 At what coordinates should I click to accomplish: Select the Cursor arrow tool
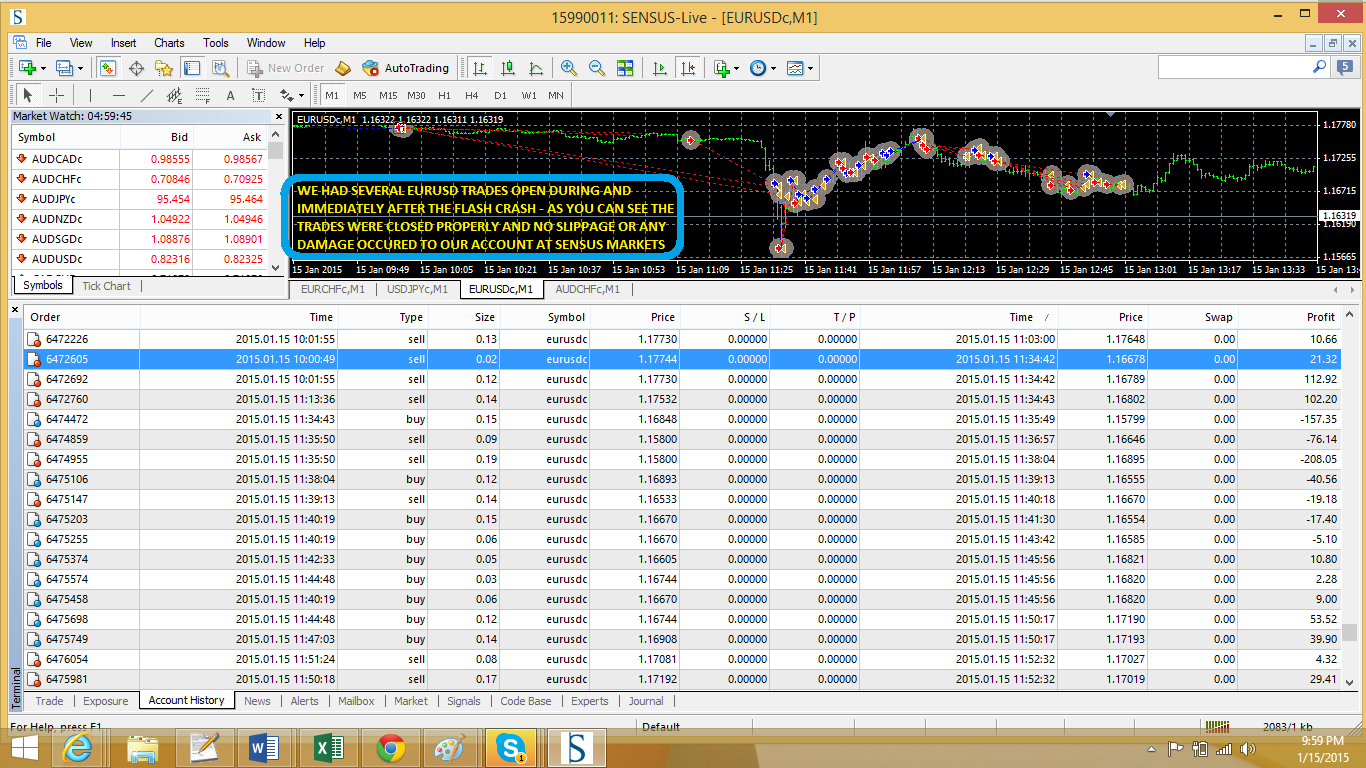tap(28, 95)
